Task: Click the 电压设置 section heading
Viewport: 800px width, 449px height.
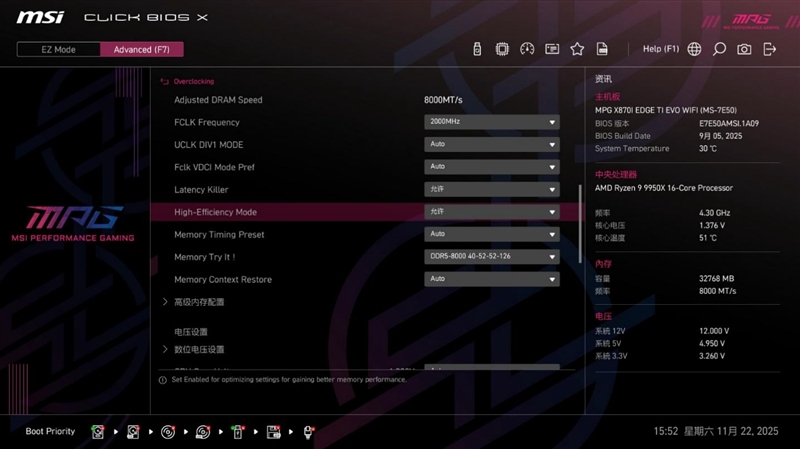Action: tap(191, 332)
